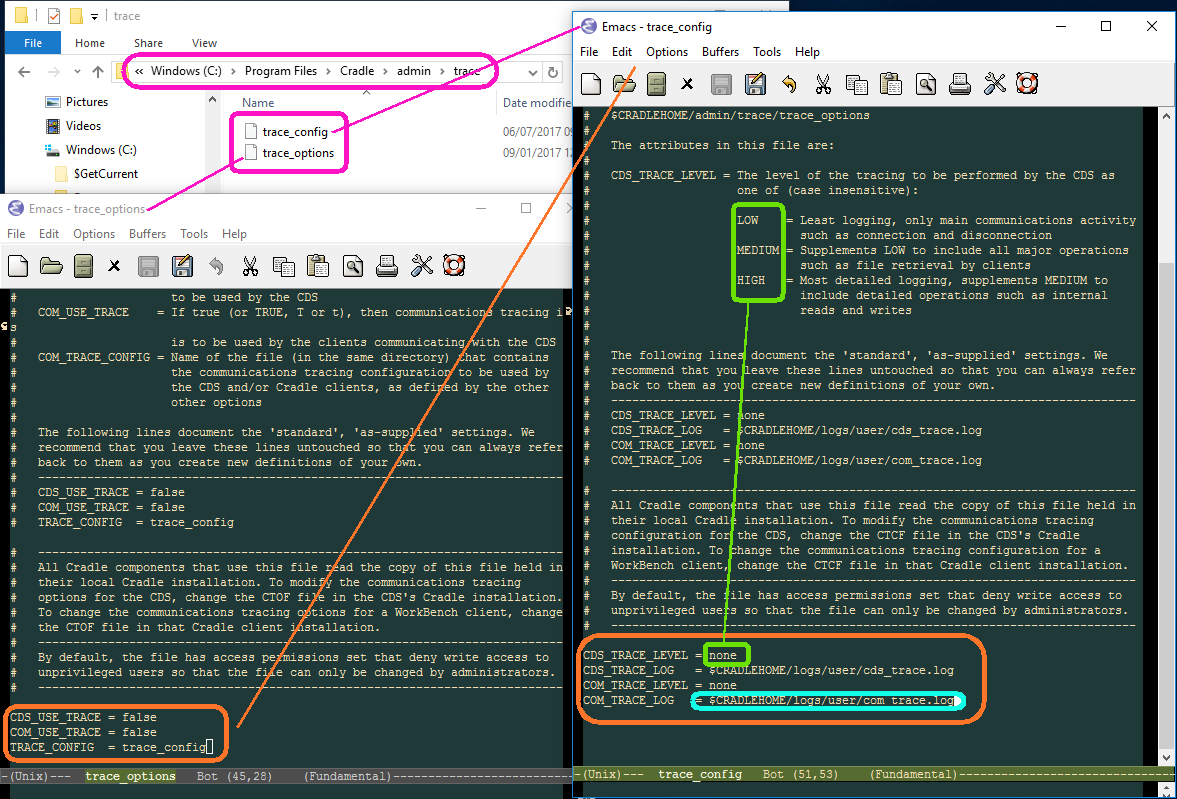
Task: Click Search icon in trace_config Emacs toolbar
Action: pos(926,84)
